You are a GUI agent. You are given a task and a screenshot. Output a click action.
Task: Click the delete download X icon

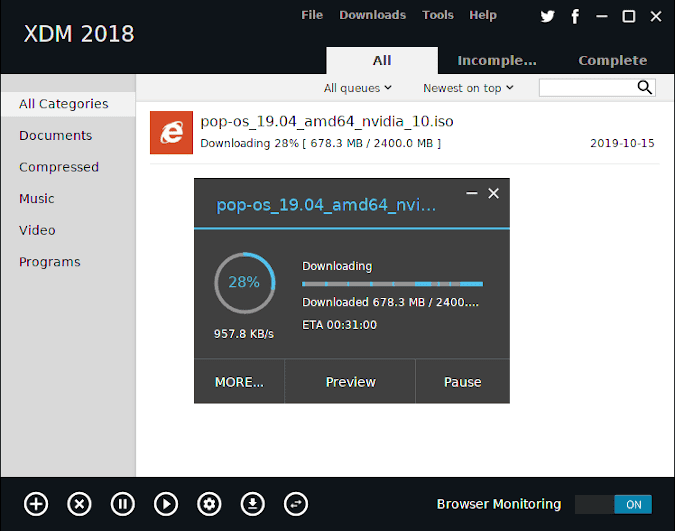[79, 503]
